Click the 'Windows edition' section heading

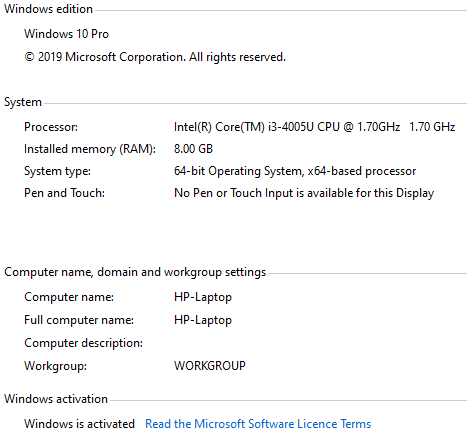[48, 9]
